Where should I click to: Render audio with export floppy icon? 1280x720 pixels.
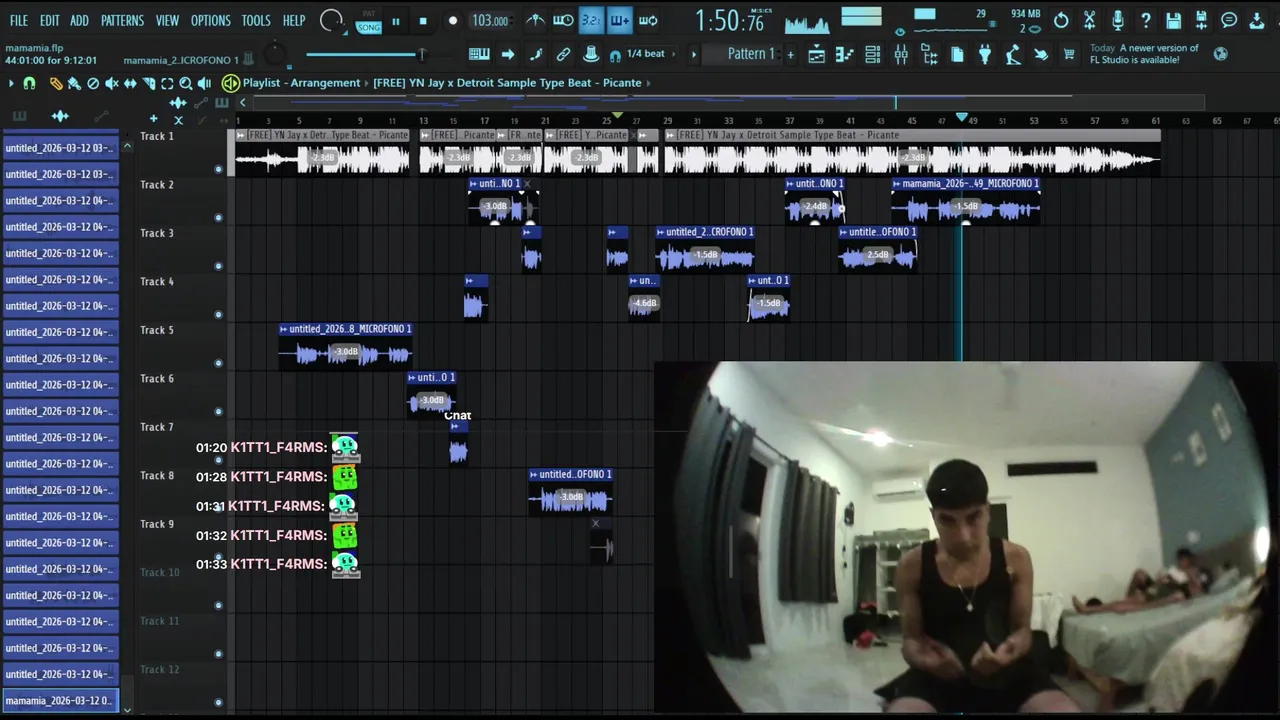[x=1201, y=20]
